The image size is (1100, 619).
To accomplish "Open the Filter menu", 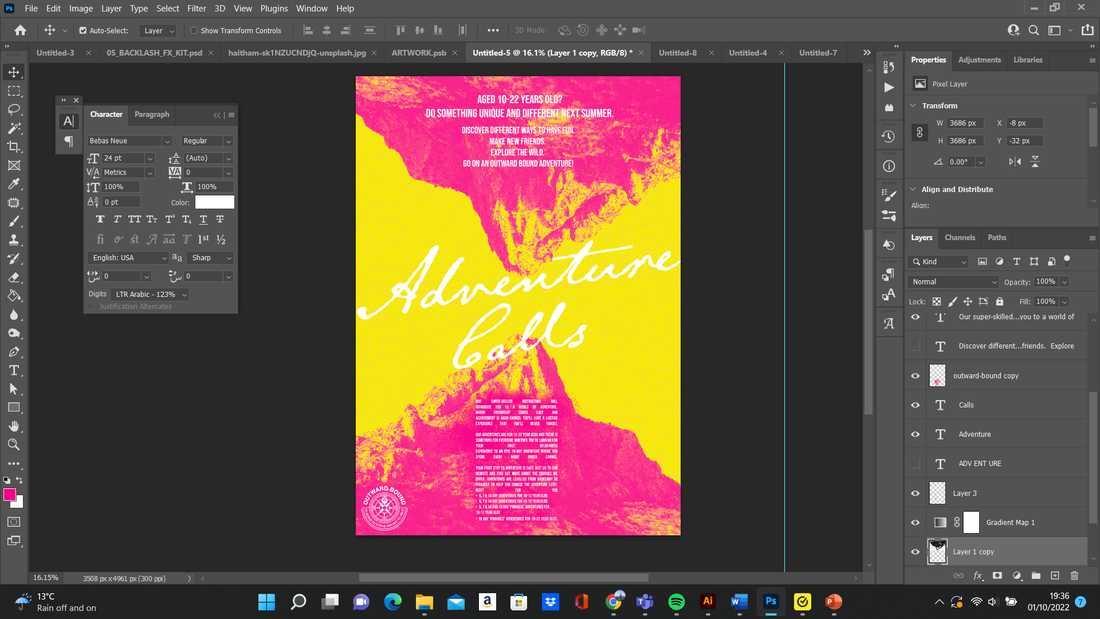I will click(x=196, y=8).
